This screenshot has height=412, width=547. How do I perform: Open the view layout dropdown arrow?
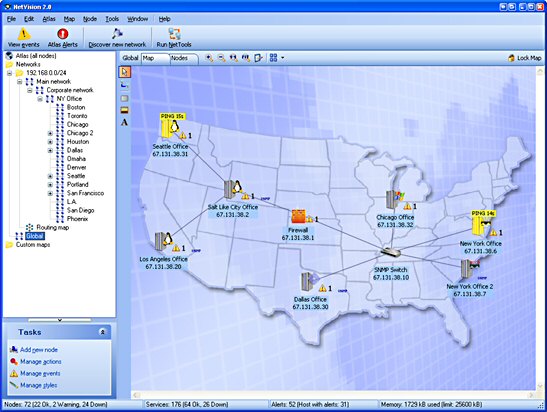[x=282, y=58]
